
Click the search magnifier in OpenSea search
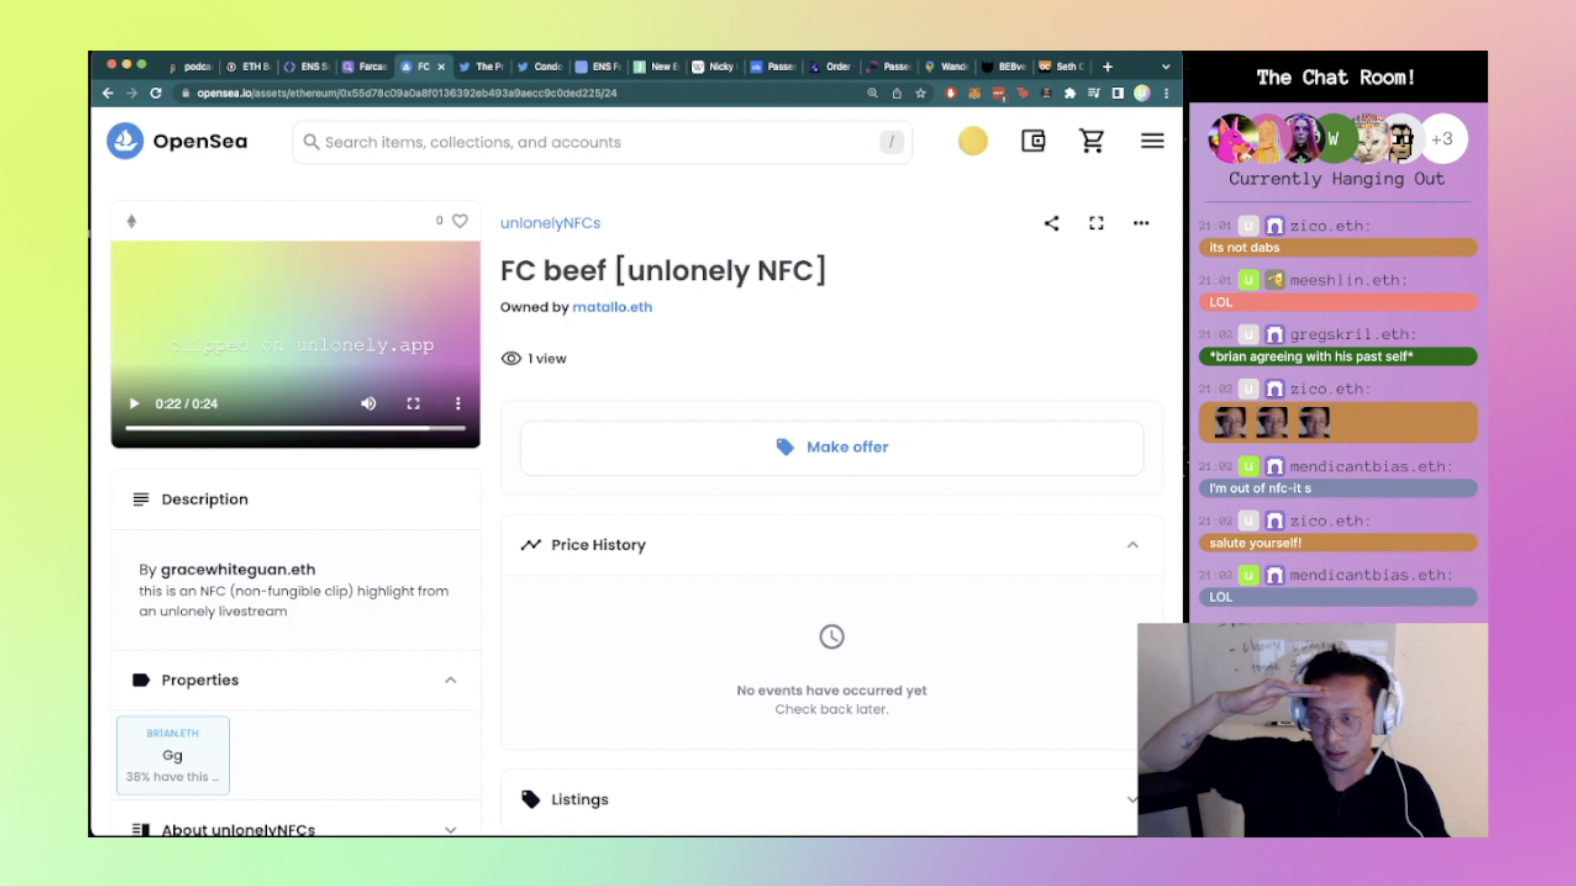click(311, 142)
